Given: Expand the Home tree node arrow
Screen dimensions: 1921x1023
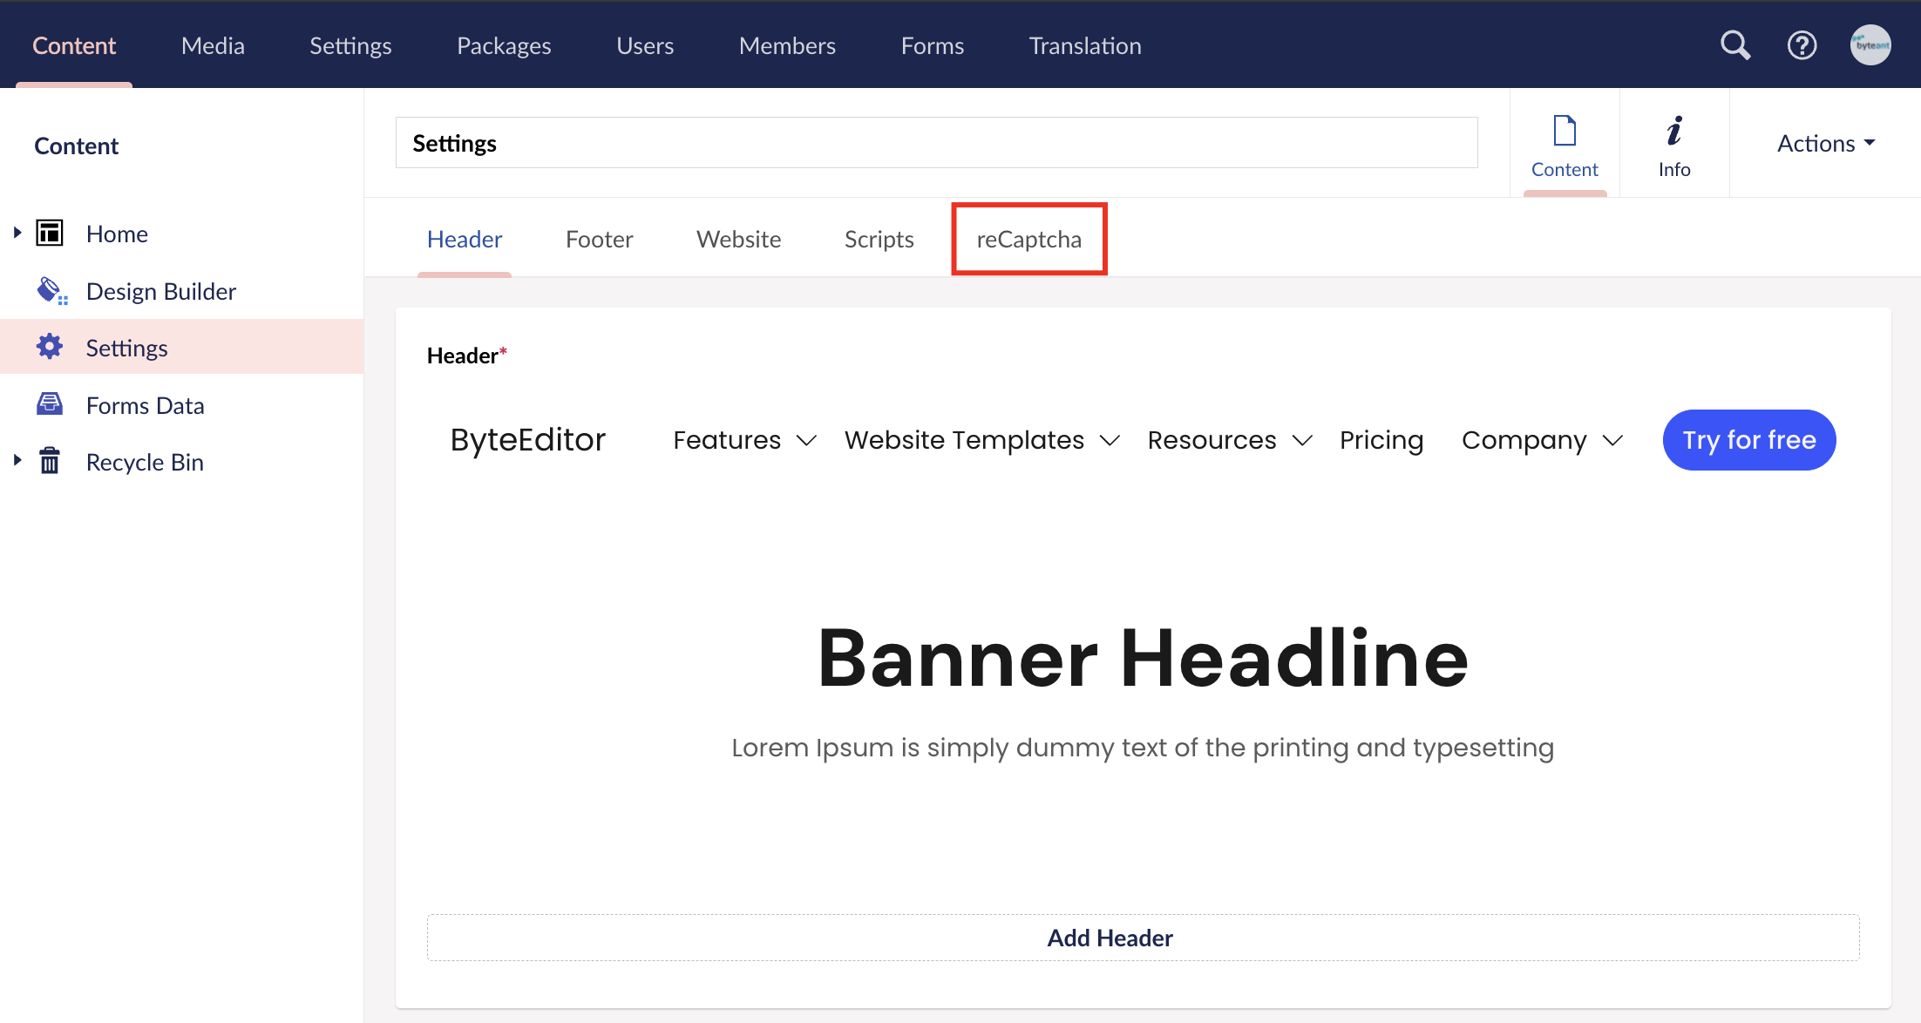Looking at the screenshot, I should [17, 233].
